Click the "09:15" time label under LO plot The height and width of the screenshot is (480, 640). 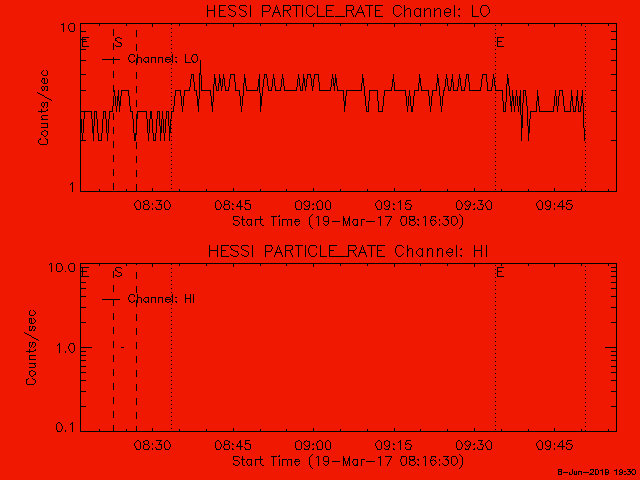[394, 205]
